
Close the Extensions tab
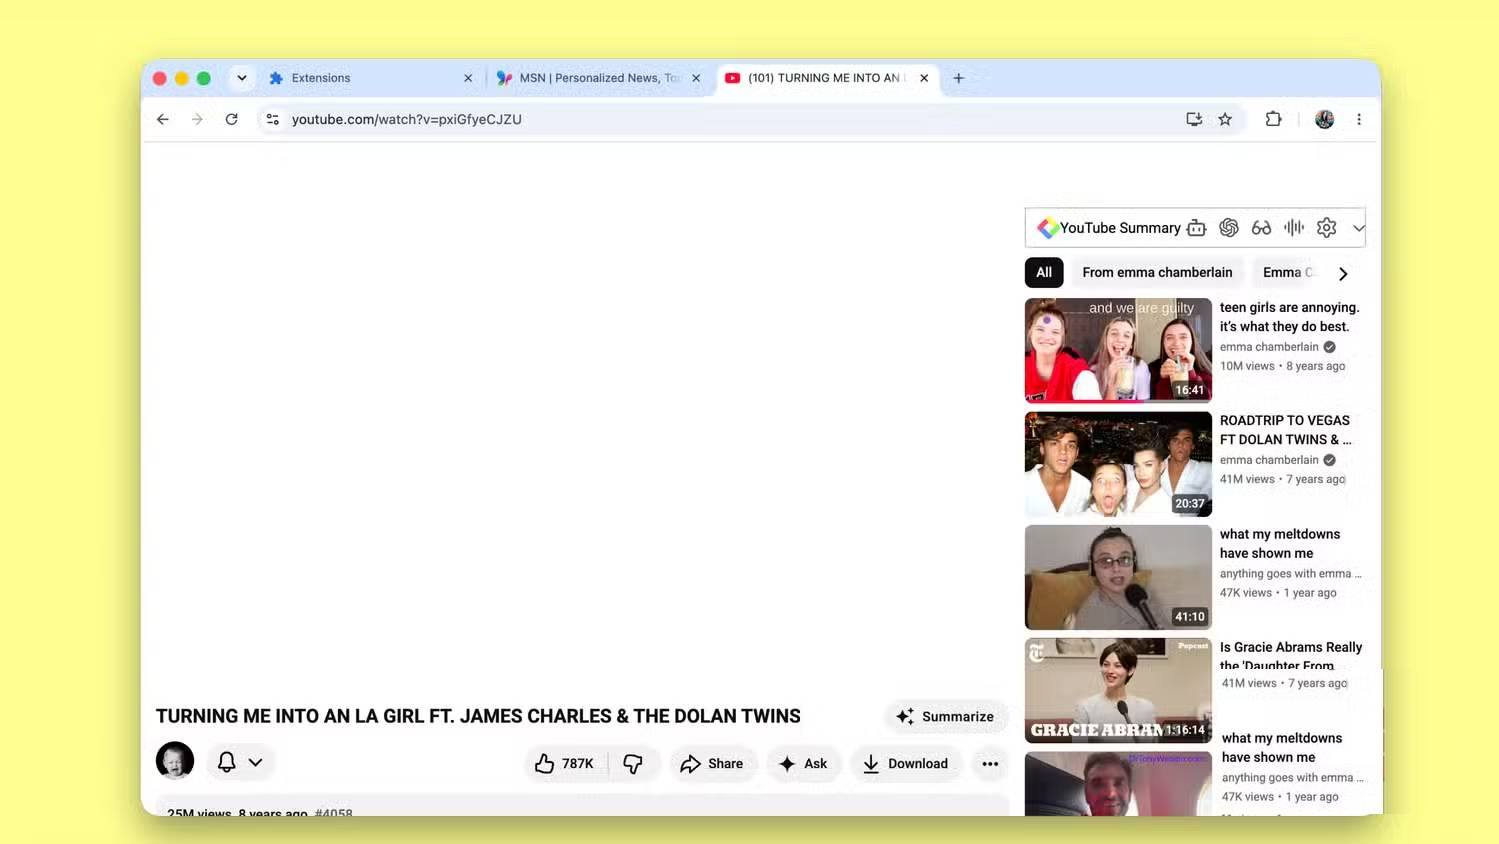[468, 78]
